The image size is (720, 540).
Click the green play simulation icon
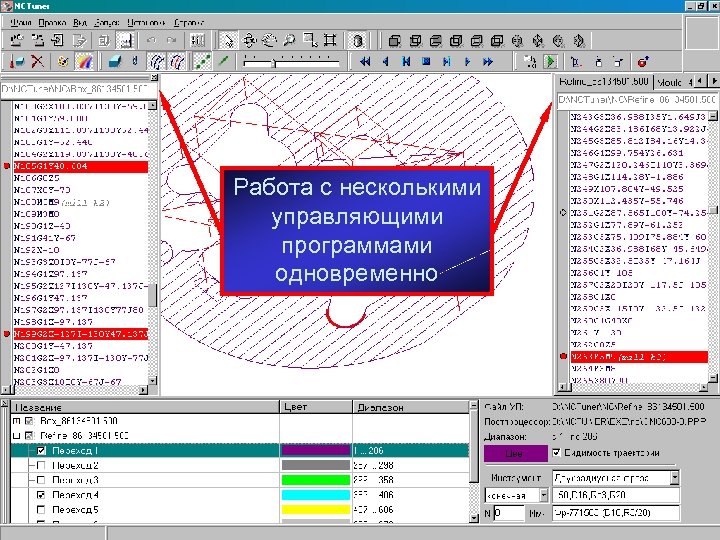coord(551,61)
